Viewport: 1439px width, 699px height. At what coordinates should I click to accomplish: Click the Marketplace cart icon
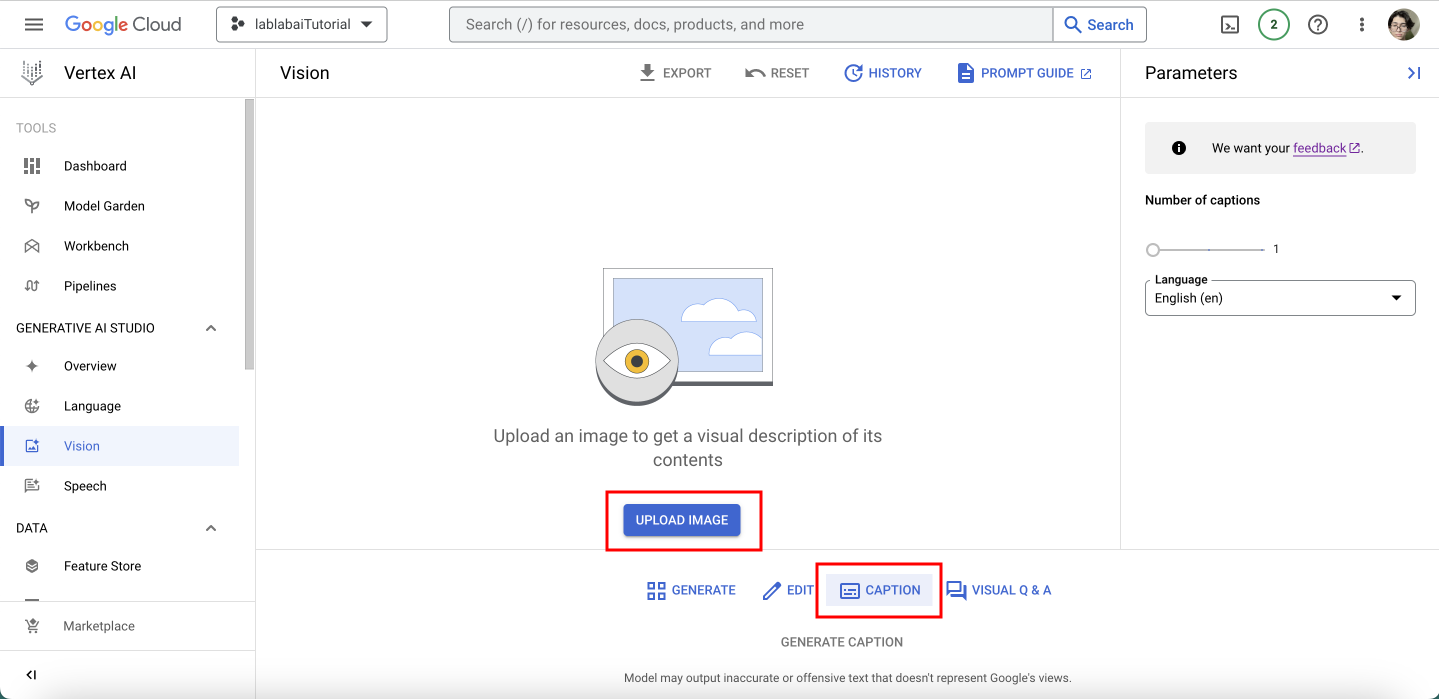(x=32, y=626)
